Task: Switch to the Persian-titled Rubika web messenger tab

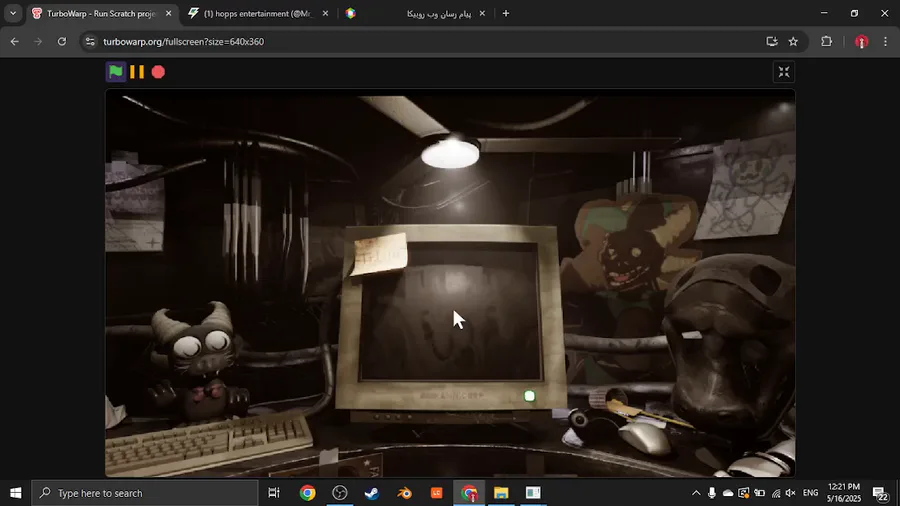Action: tap(415, 13)
